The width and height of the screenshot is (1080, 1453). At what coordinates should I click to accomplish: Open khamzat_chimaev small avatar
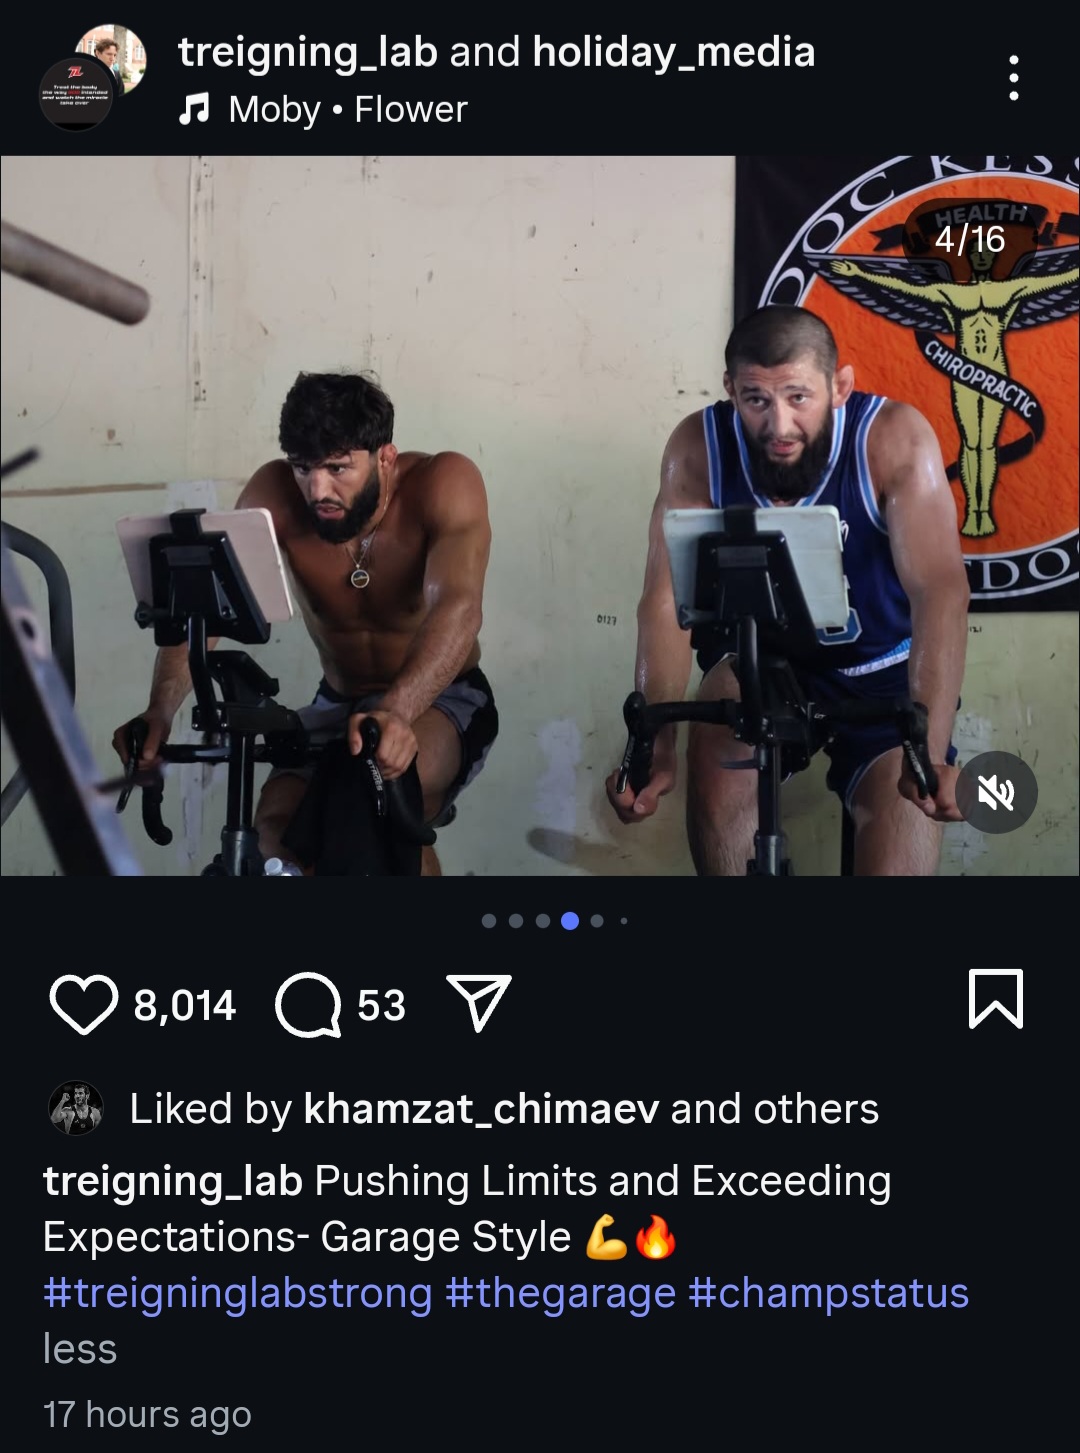point(76,1108)
